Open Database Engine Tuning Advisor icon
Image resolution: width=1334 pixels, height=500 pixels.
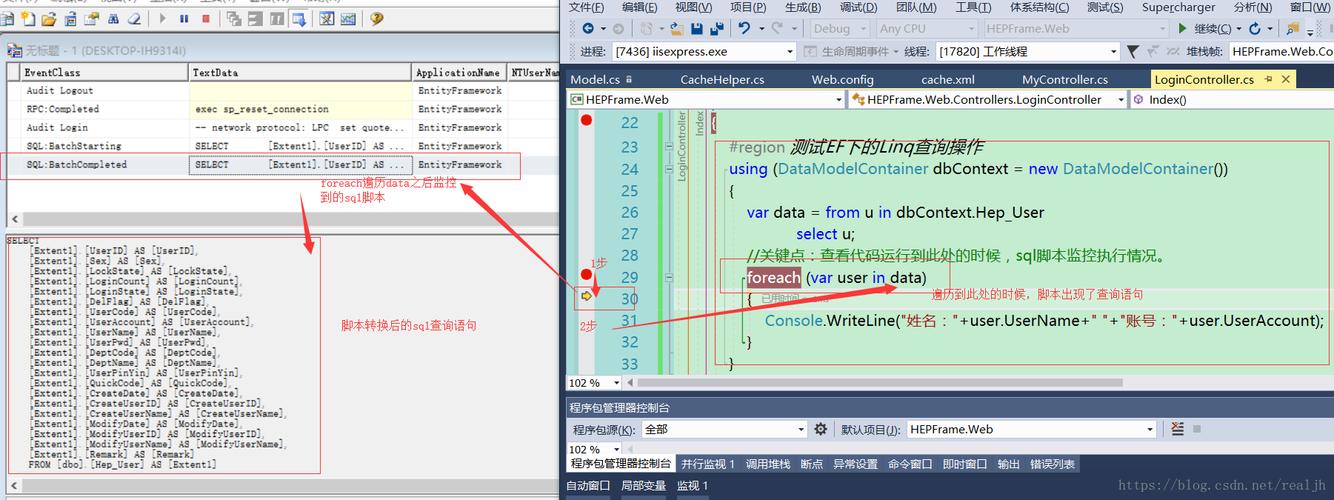coord(327,19)
